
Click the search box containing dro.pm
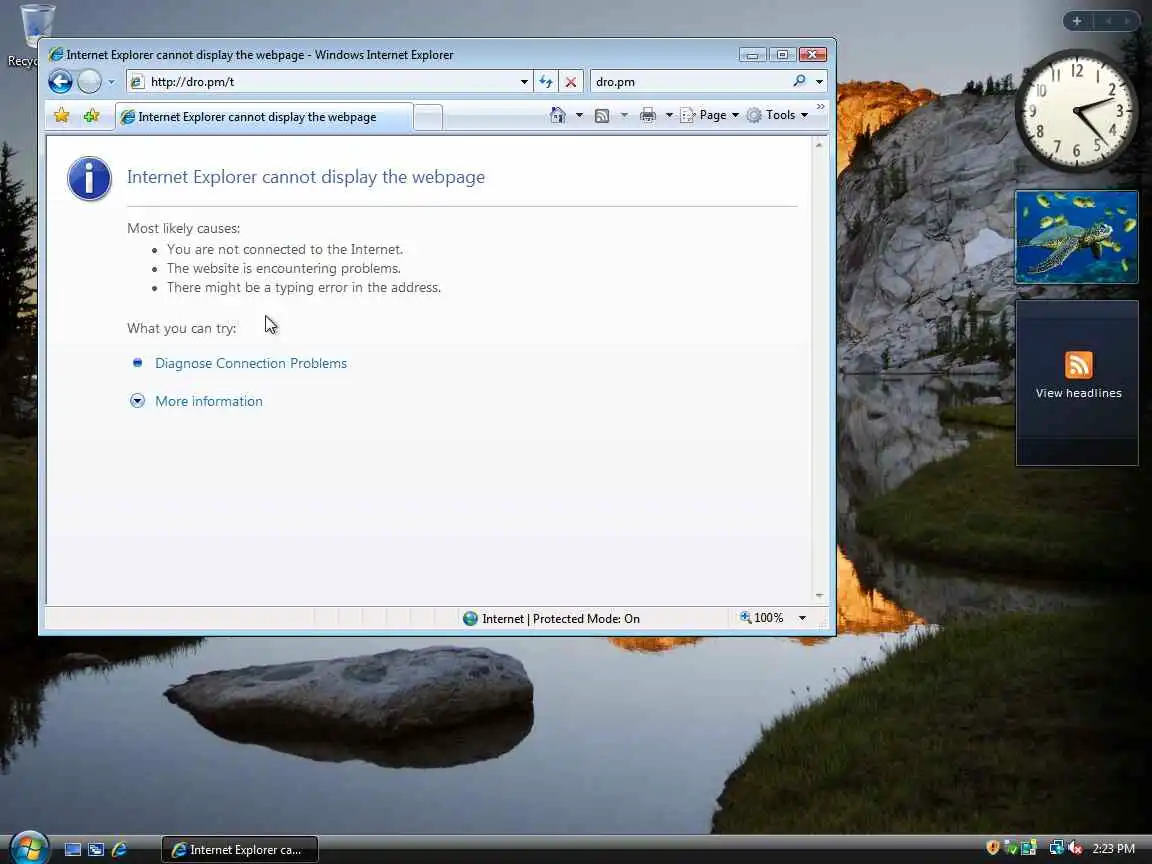(x=691, y=82)
